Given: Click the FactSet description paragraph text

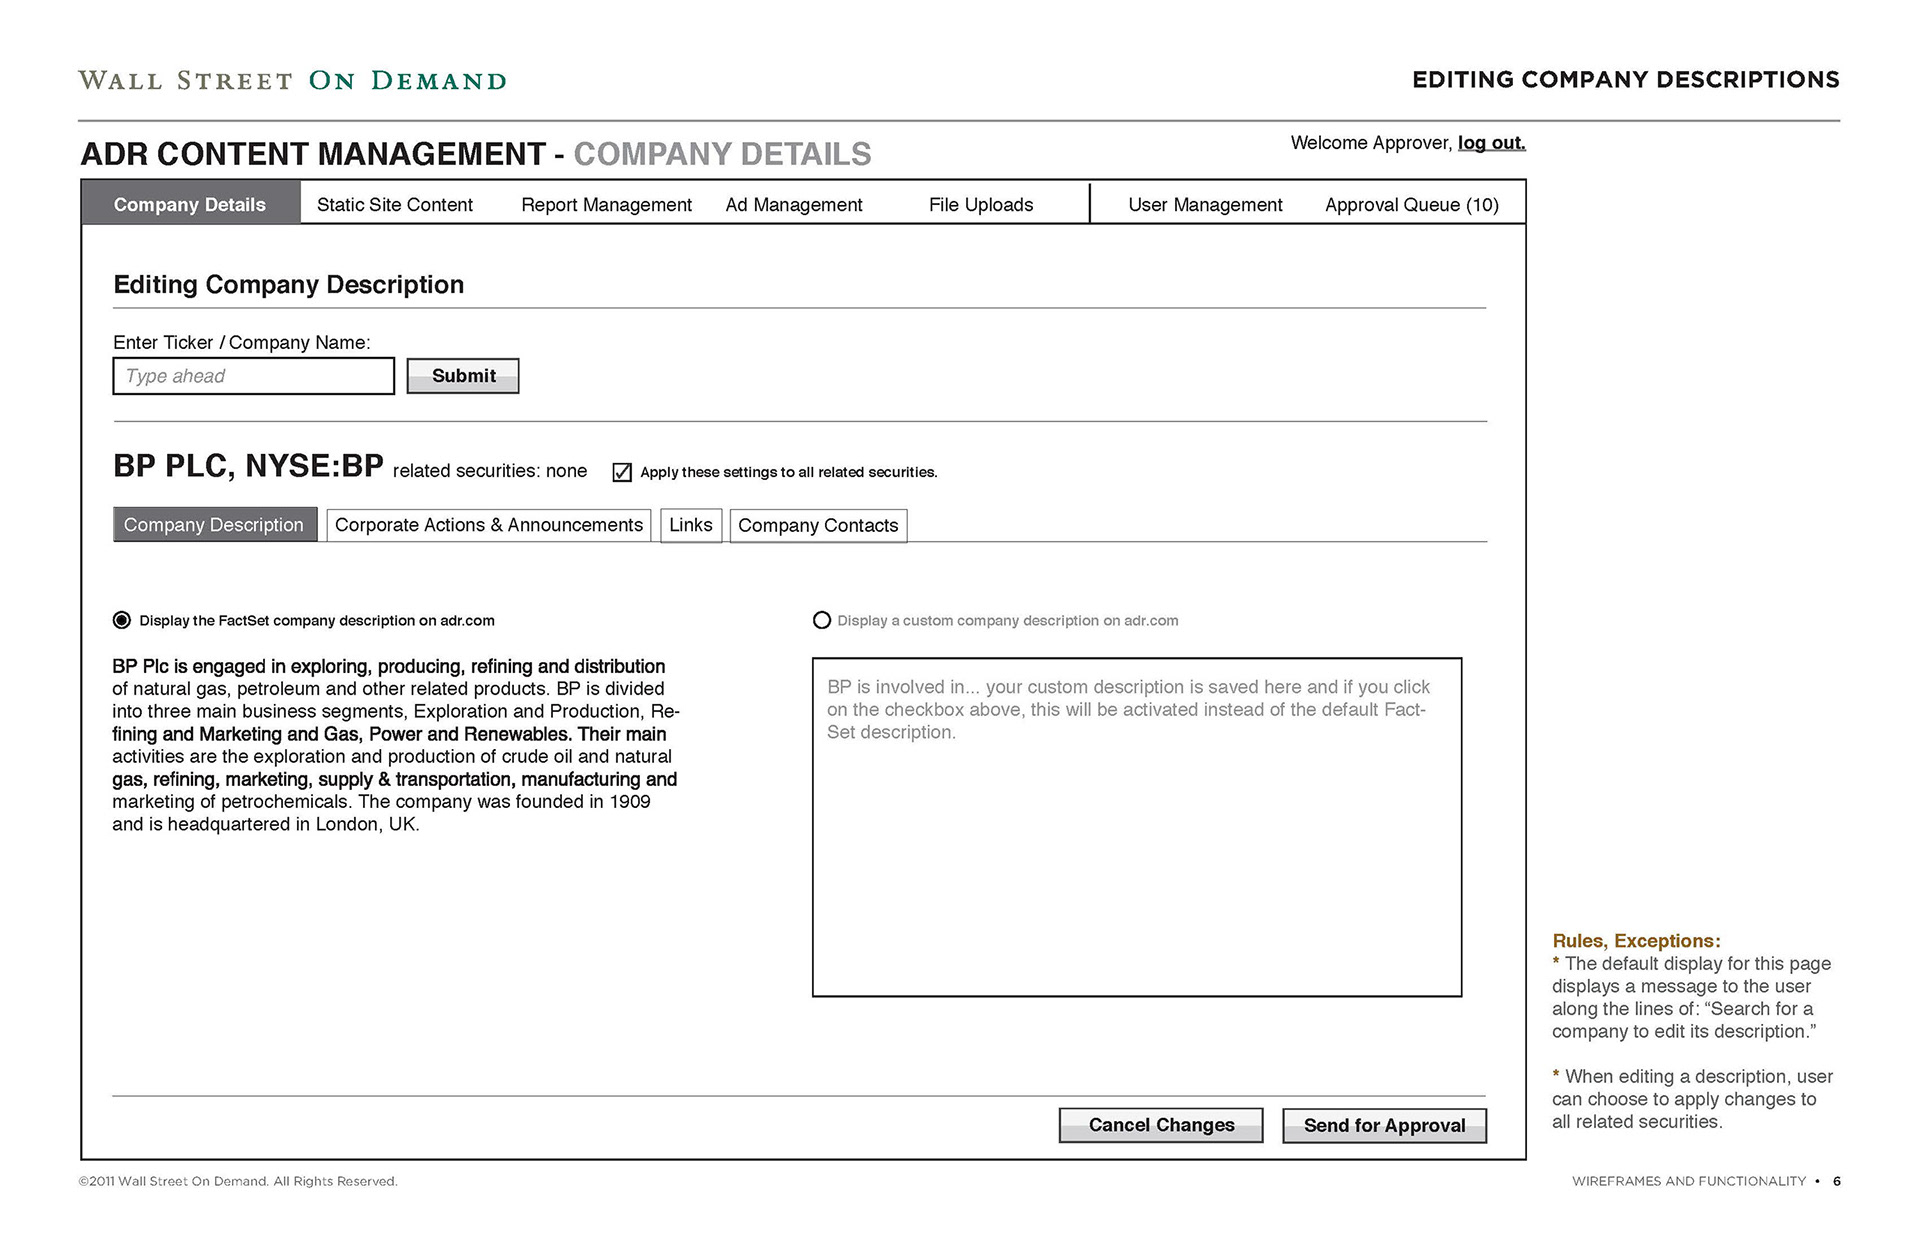Looking at the screenshot, I should coord(396,745).
